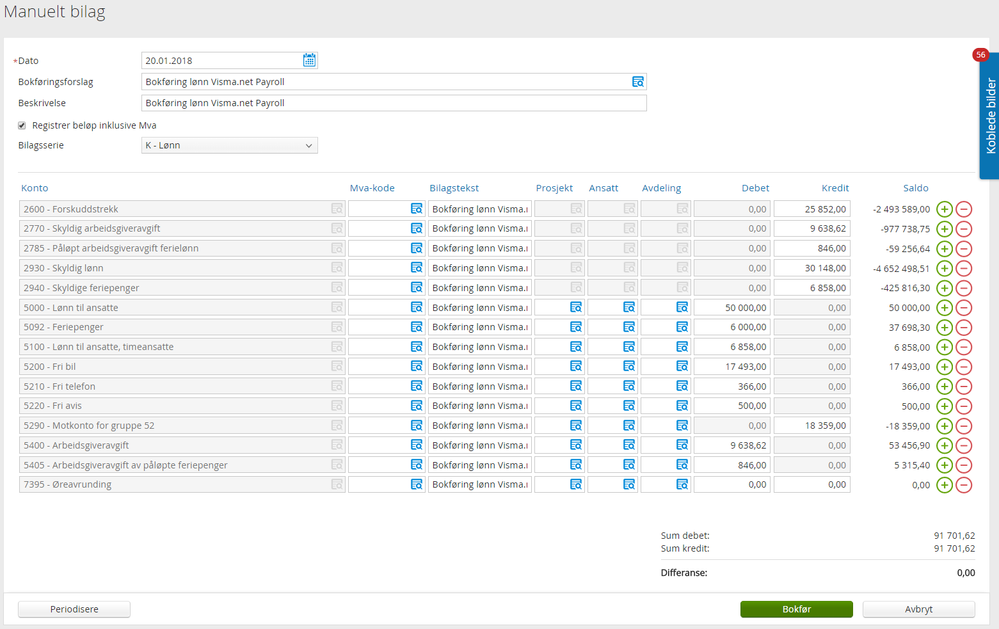Delete the 7395 Øreavrunding row
This screenshot has width=999, height=629.
click(x=964, y=485)
